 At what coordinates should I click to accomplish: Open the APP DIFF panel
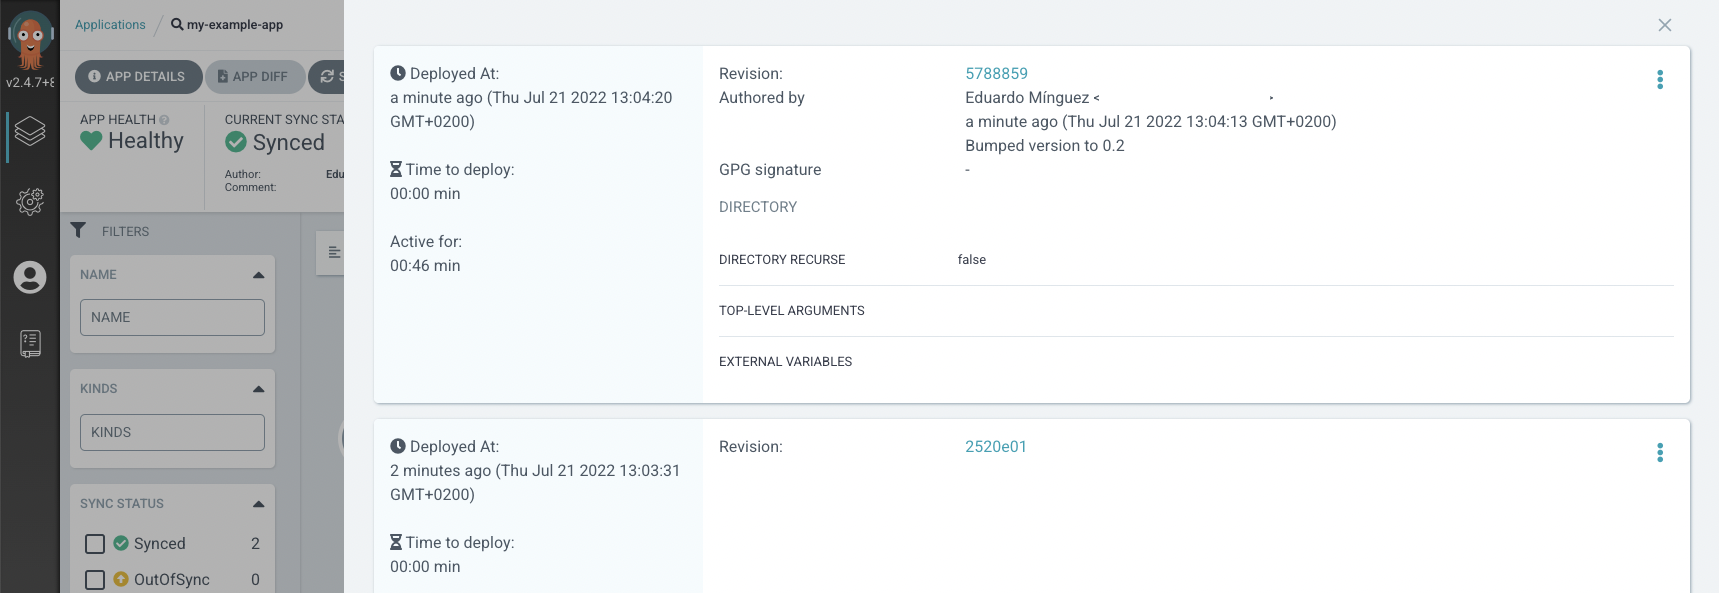[x=255, y=76]
